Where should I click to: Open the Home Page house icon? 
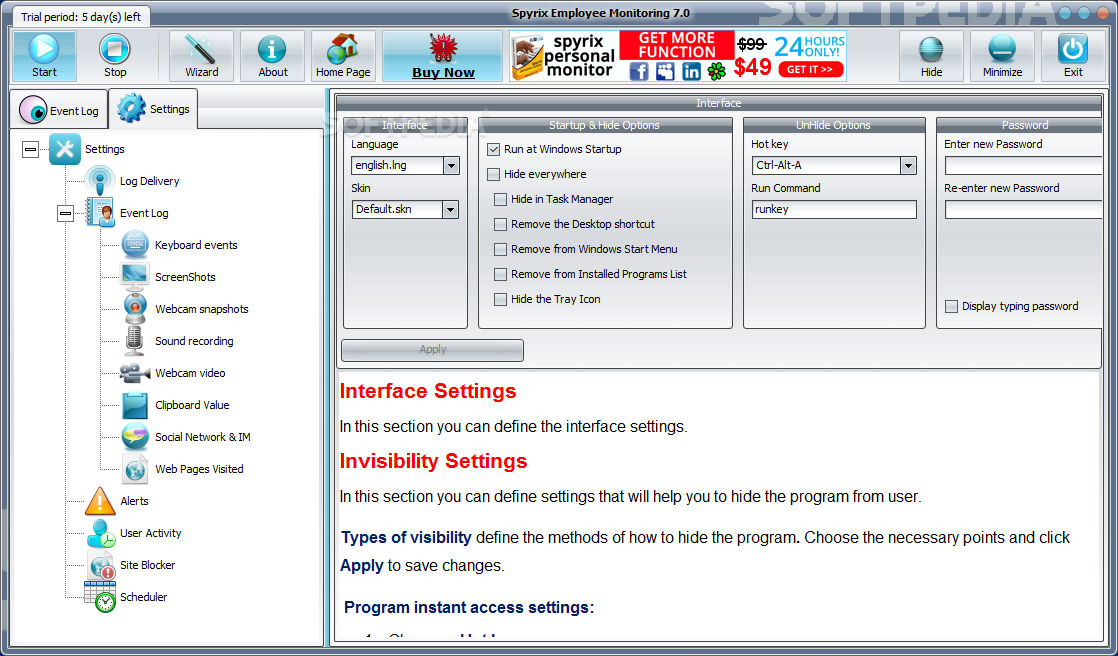click(x=343, y=48)
